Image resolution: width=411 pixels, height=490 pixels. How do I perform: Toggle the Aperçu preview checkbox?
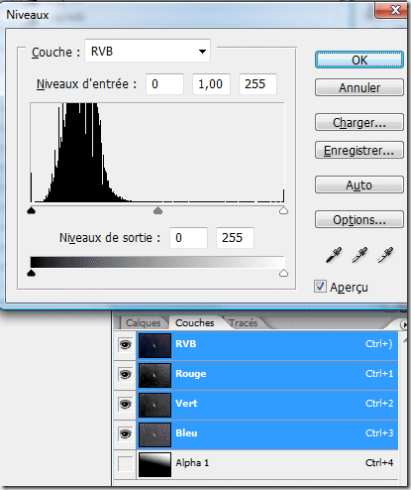pos(320,286)
